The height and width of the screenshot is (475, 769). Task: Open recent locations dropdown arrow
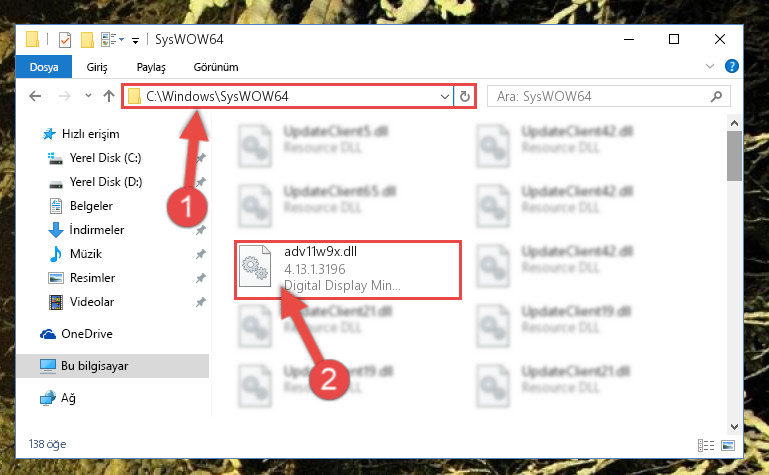pos(88,96)
